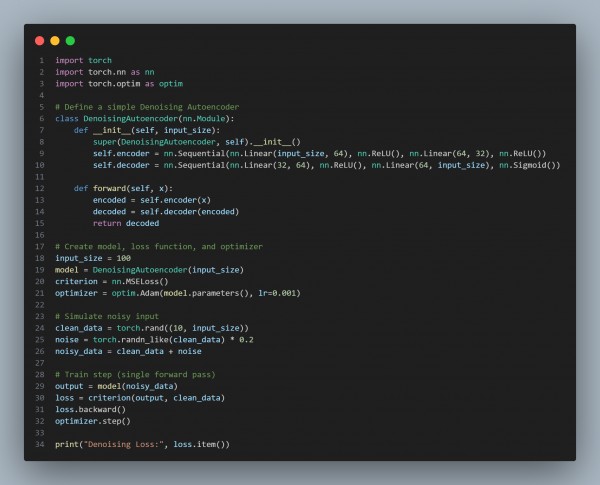The height and width of the screenshot is (485, 600).
Task: Click the yellow minimize window dot
Action: 55,41
